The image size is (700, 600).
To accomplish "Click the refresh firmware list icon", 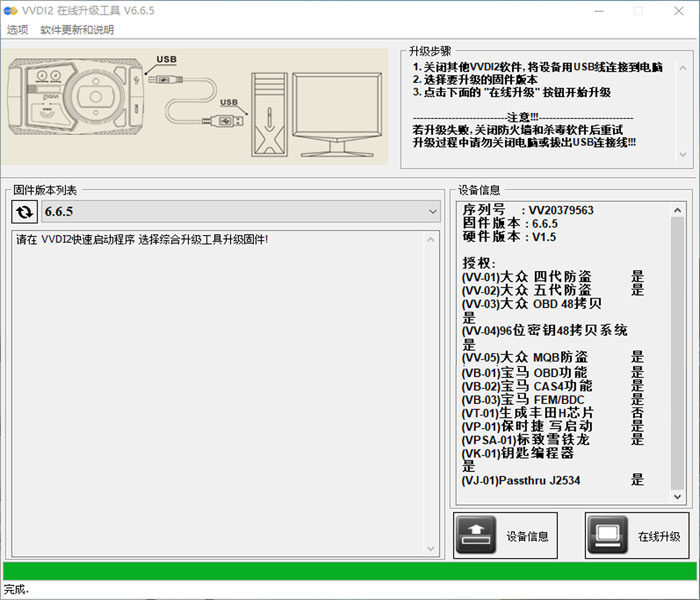I will click(24, 212).
